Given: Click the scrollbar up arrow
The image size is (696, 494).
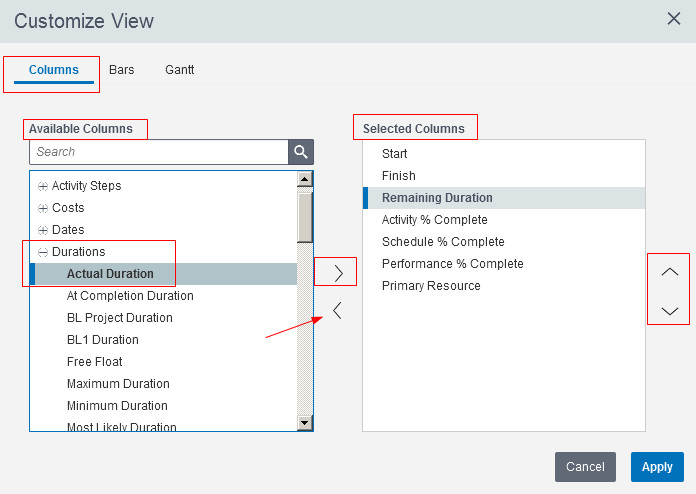Looking at the screenshot, I should tap(304, 179).
